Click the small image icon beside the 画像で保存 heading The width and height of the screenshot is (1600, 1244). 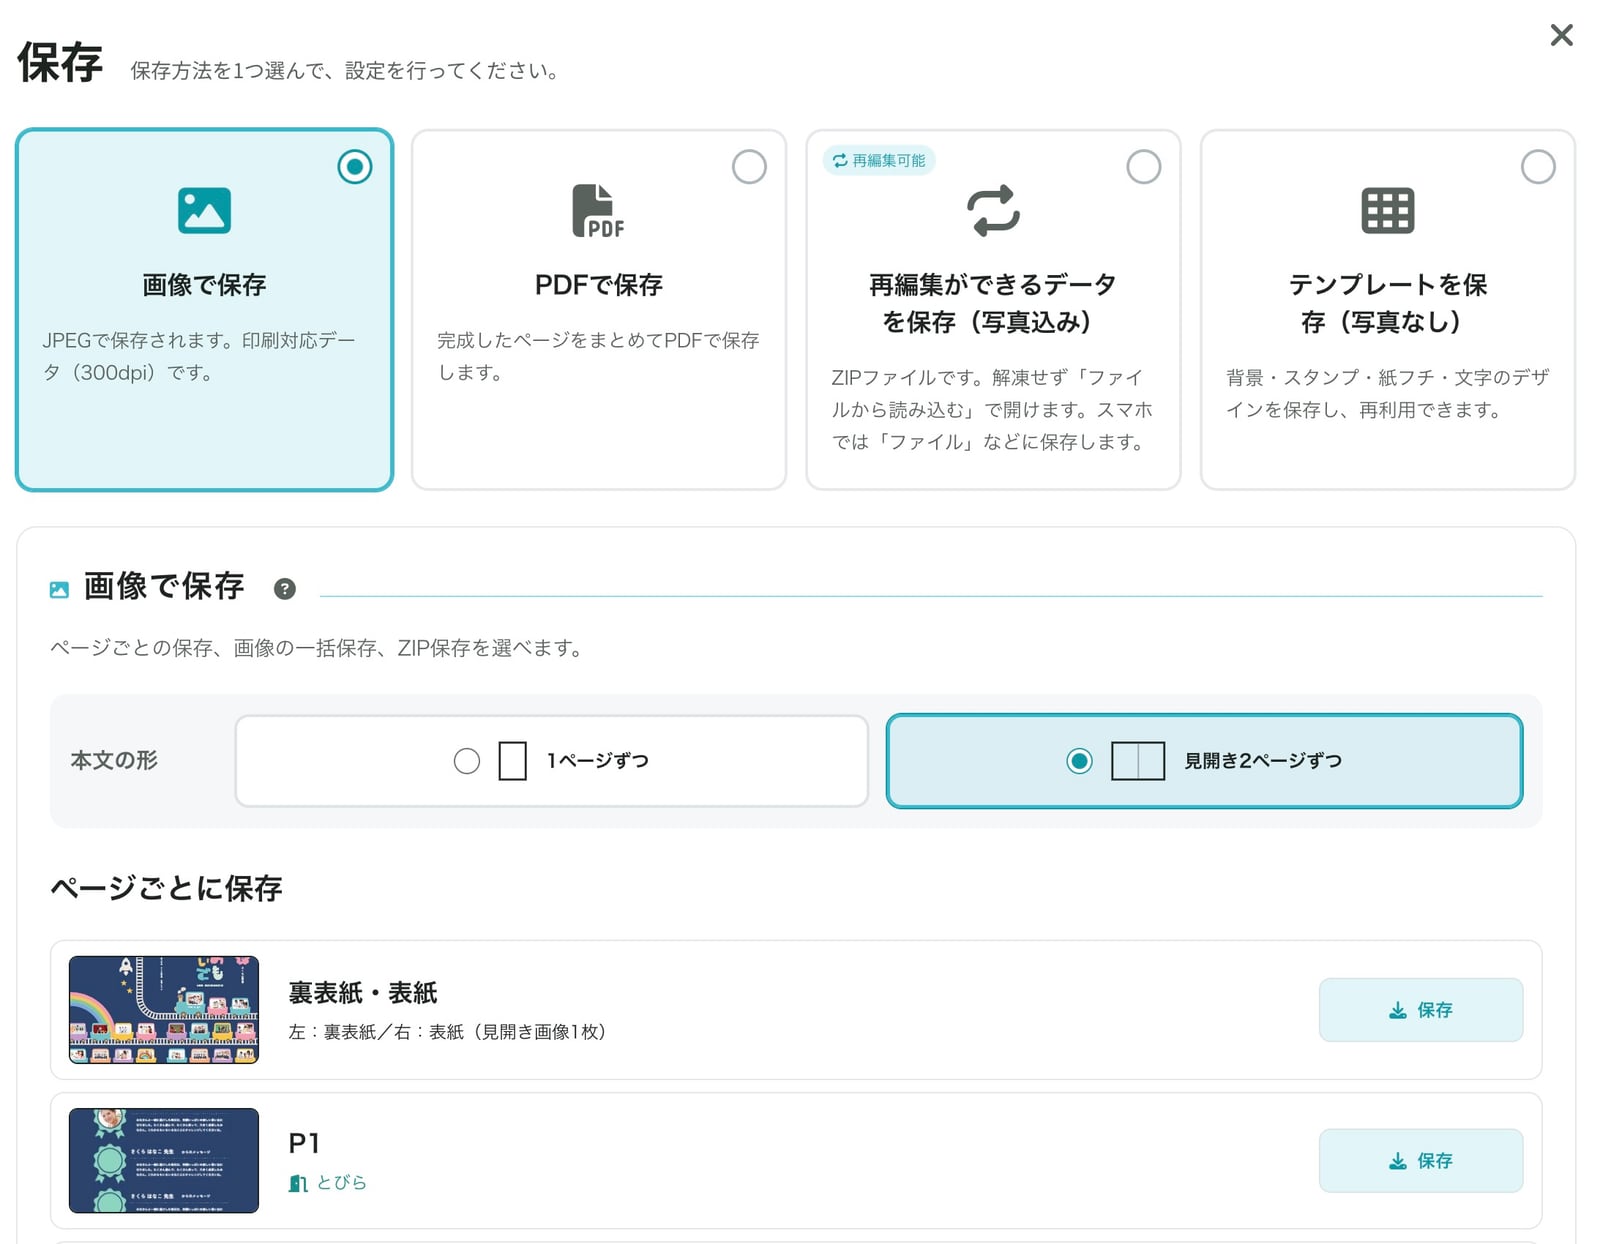click(x=59, y=590)
